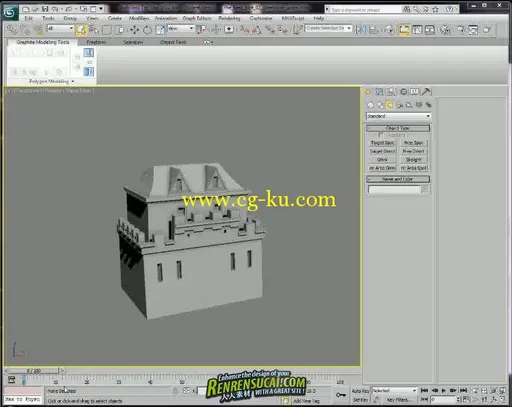512x407 pixels.
Task: Toggle the selection lock icon in status bar
Action: coord(175,391)
